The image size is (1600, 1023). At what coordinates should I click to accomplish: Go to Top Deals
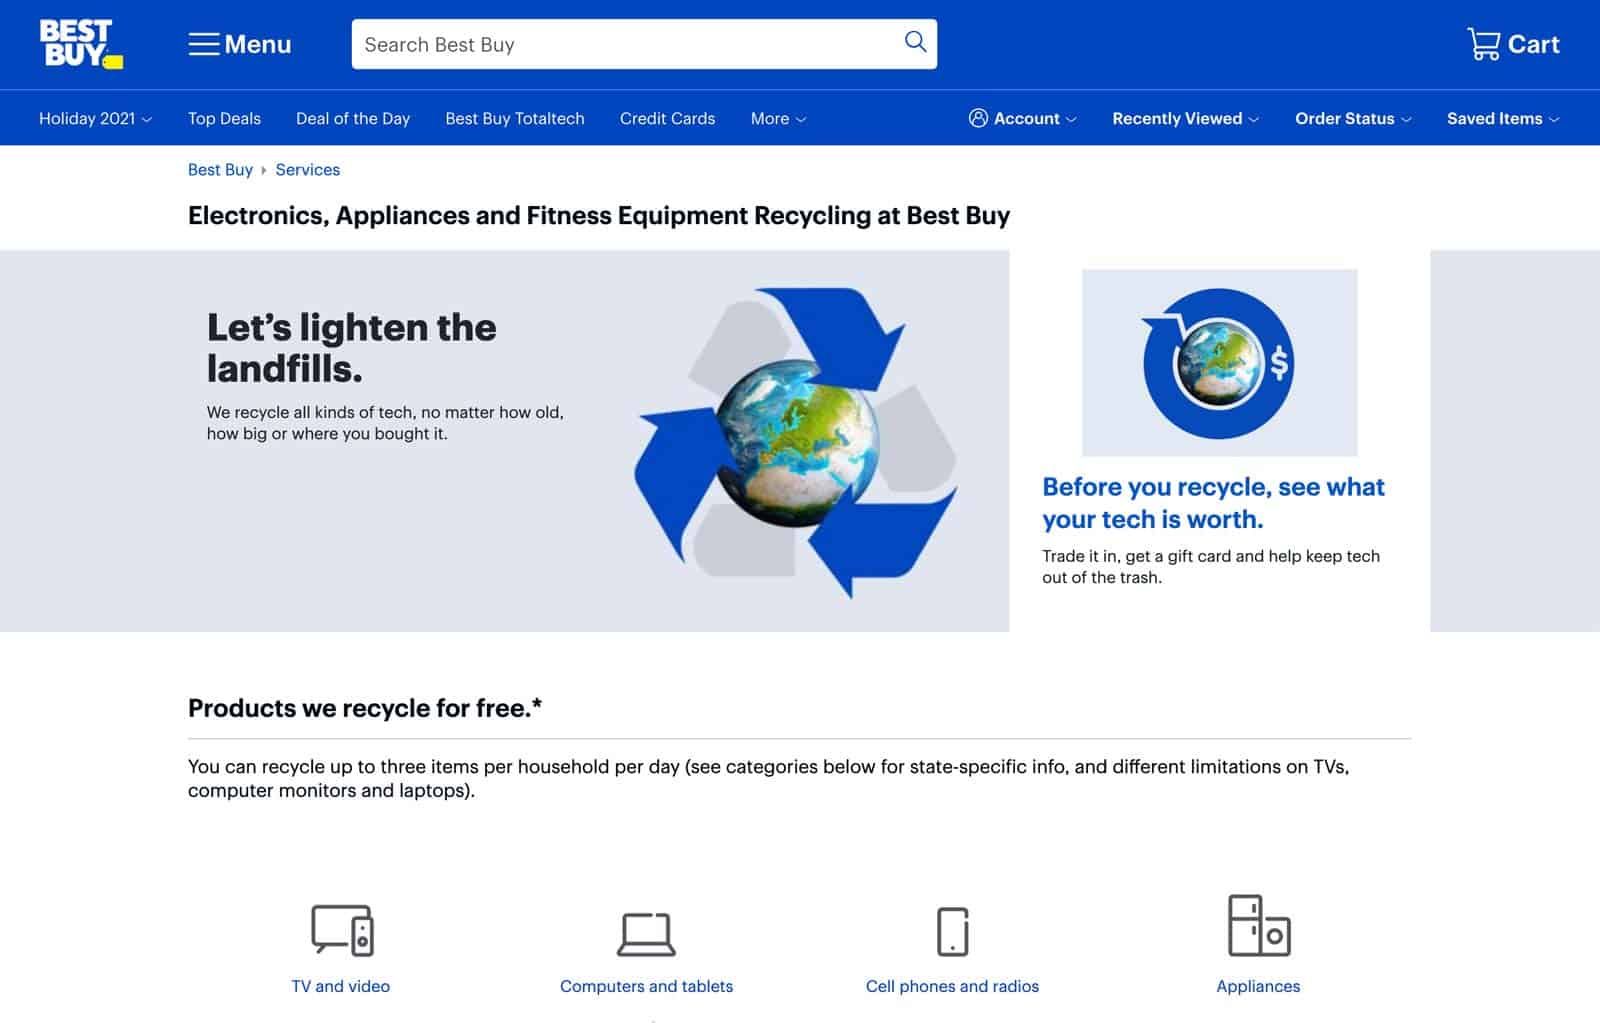[x=224, y=118]
